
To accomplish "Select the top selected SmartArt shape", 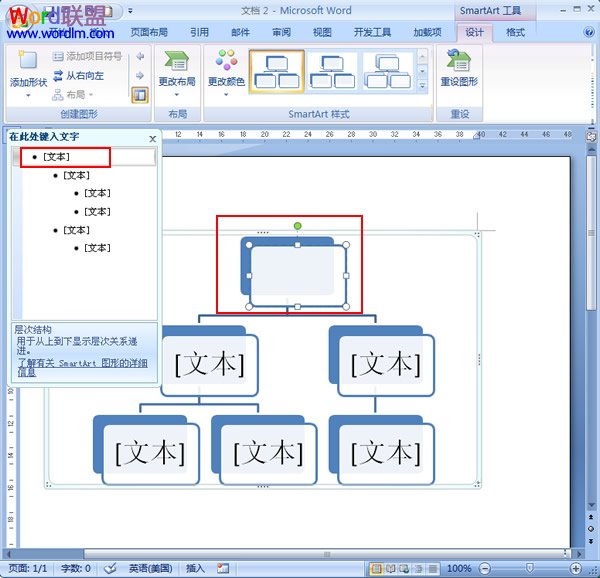I will click(298, 275).
